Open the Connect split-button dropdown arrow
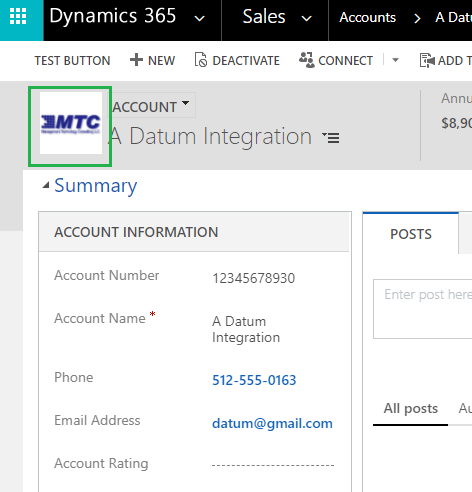 [x=395, y=60]
